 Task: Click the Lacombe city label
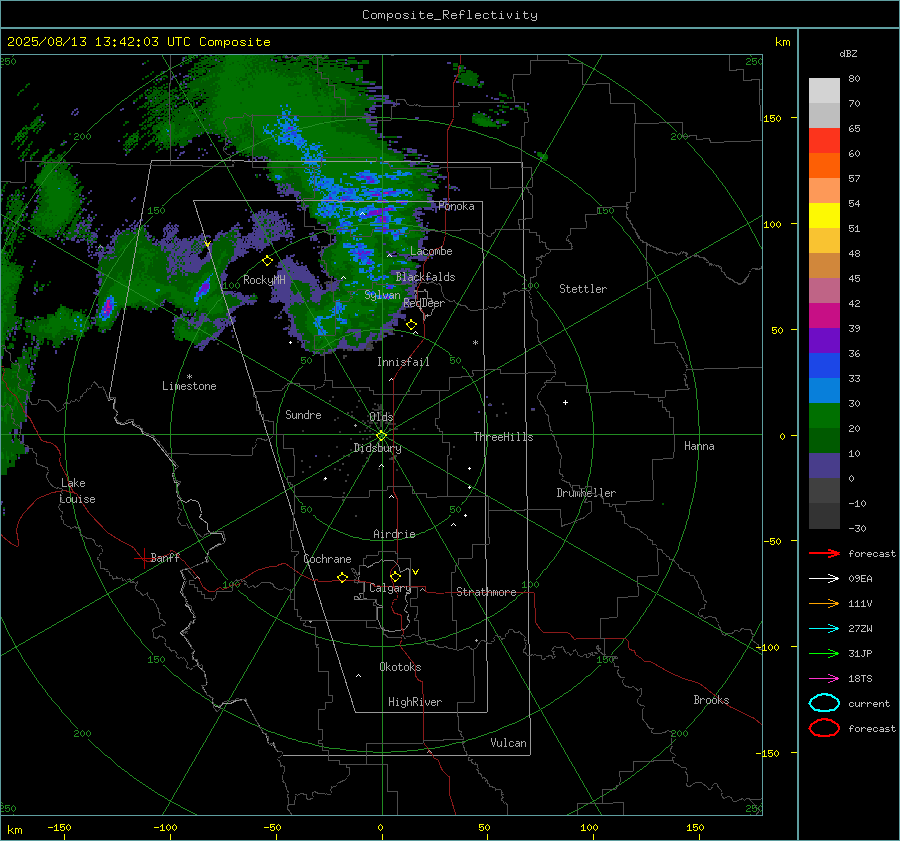431,251
